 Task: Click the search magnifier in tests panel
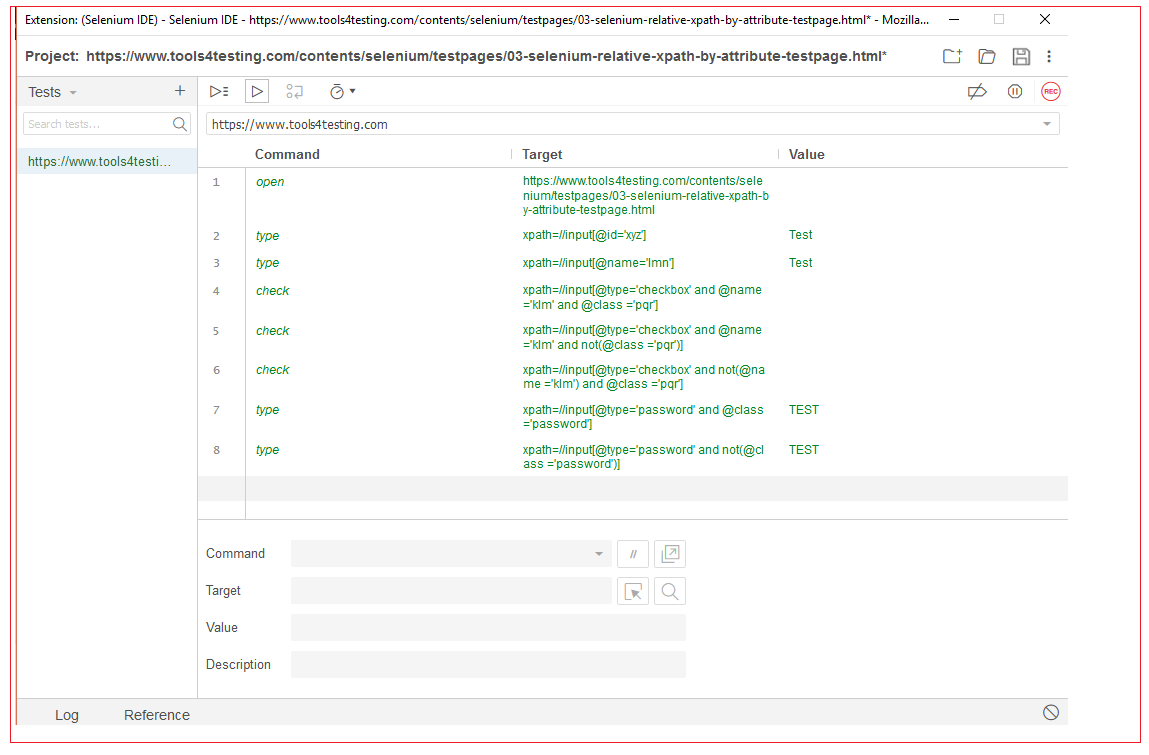tap(180, 124)
